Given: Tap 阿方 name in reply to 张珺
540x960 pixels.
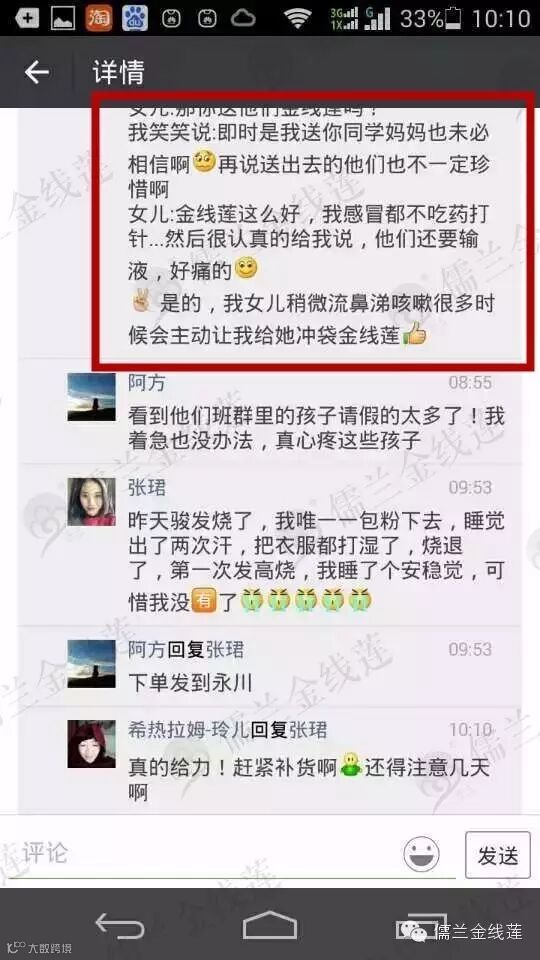Looking at the screenshot, I should click(x=147, y=649).
